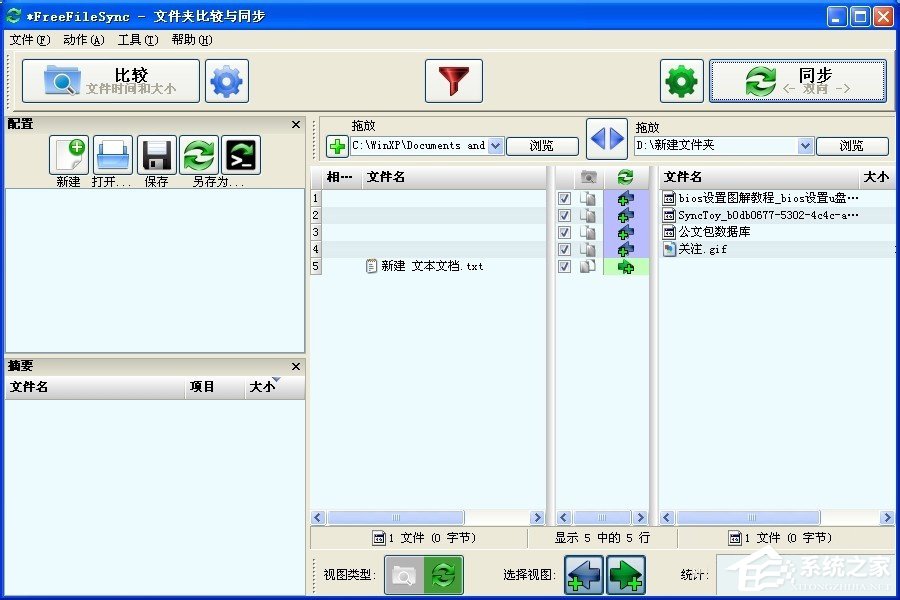The image size is (900, 600).
Task: Select the file 关注.gif in the right pane
Action: (700, 249)
